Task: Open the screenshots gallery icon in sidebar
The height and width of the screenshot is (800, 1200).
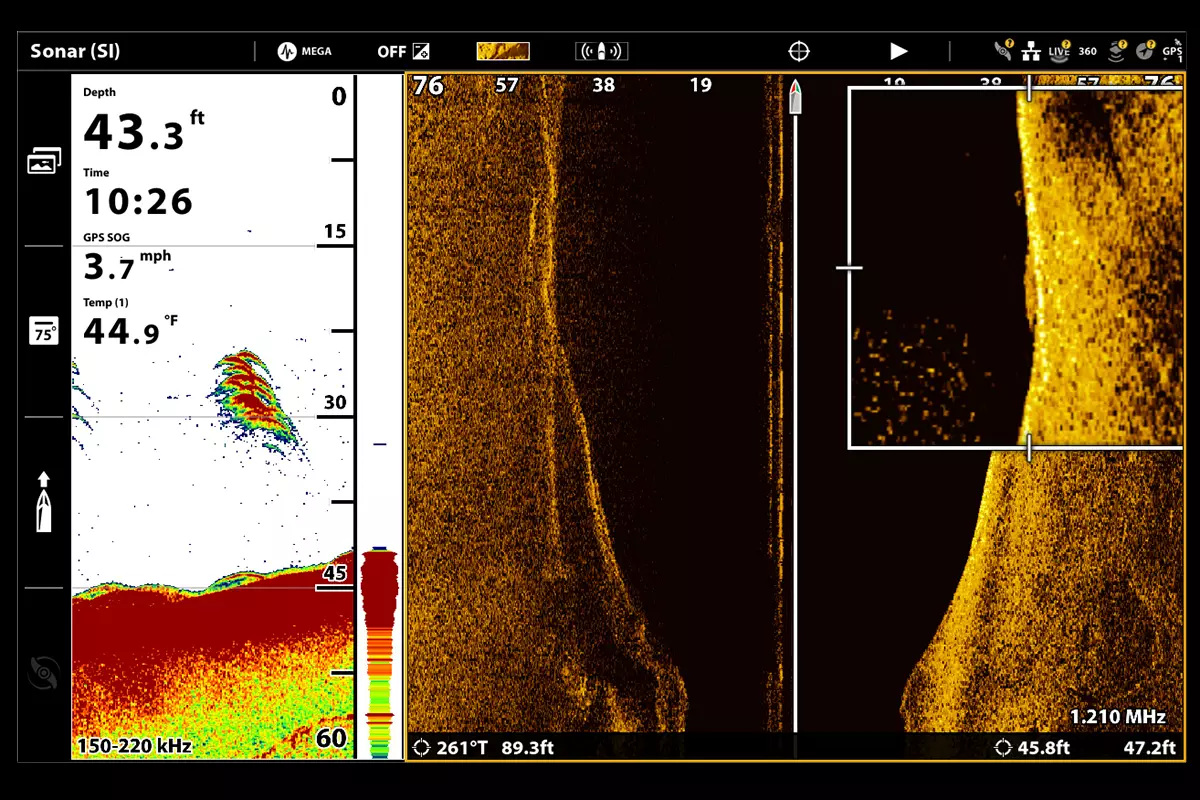Action: [x=44, y=160]
